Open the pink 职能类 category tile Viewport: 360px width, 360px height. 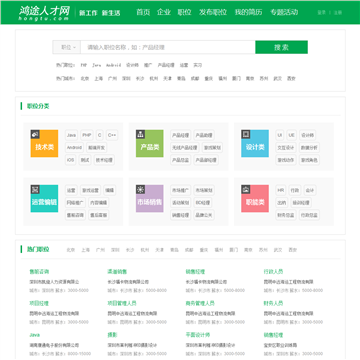[x=255, y=199]
